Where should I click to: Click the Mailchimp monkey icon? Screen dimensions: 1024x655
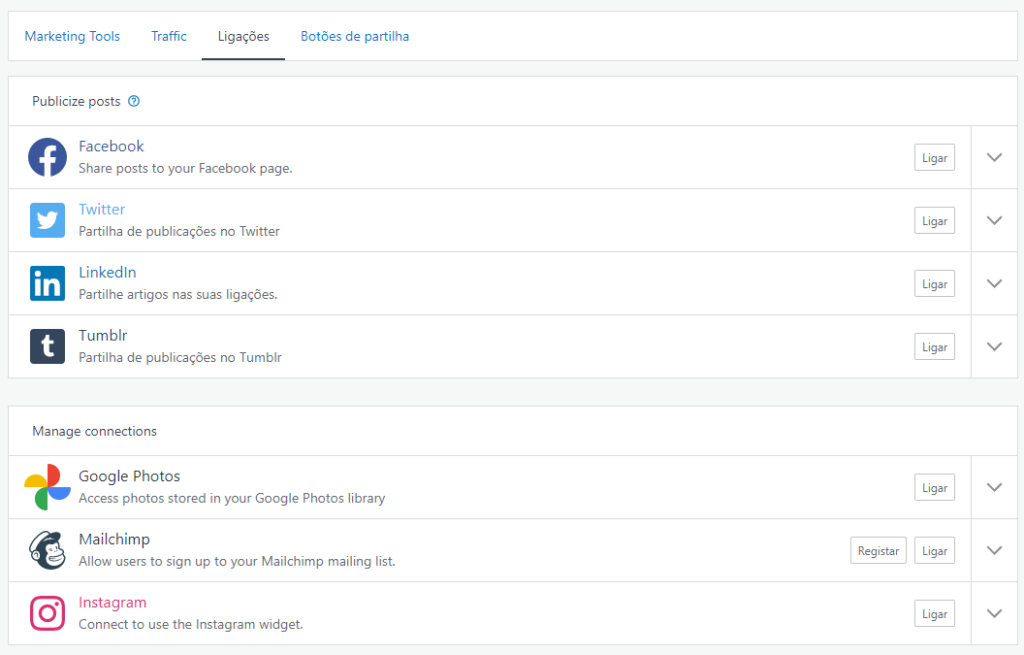[47, 550]
